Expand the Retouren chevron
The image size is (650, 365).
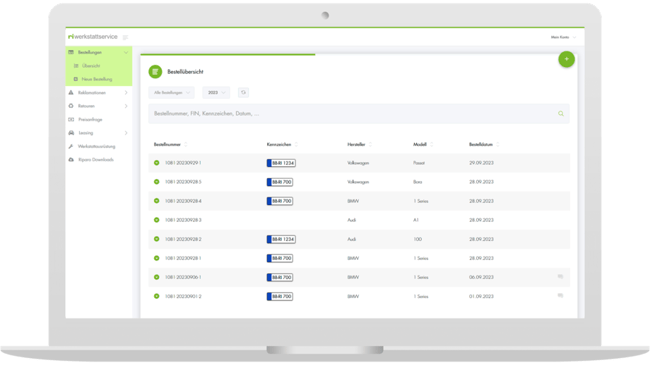pos(126,106)
